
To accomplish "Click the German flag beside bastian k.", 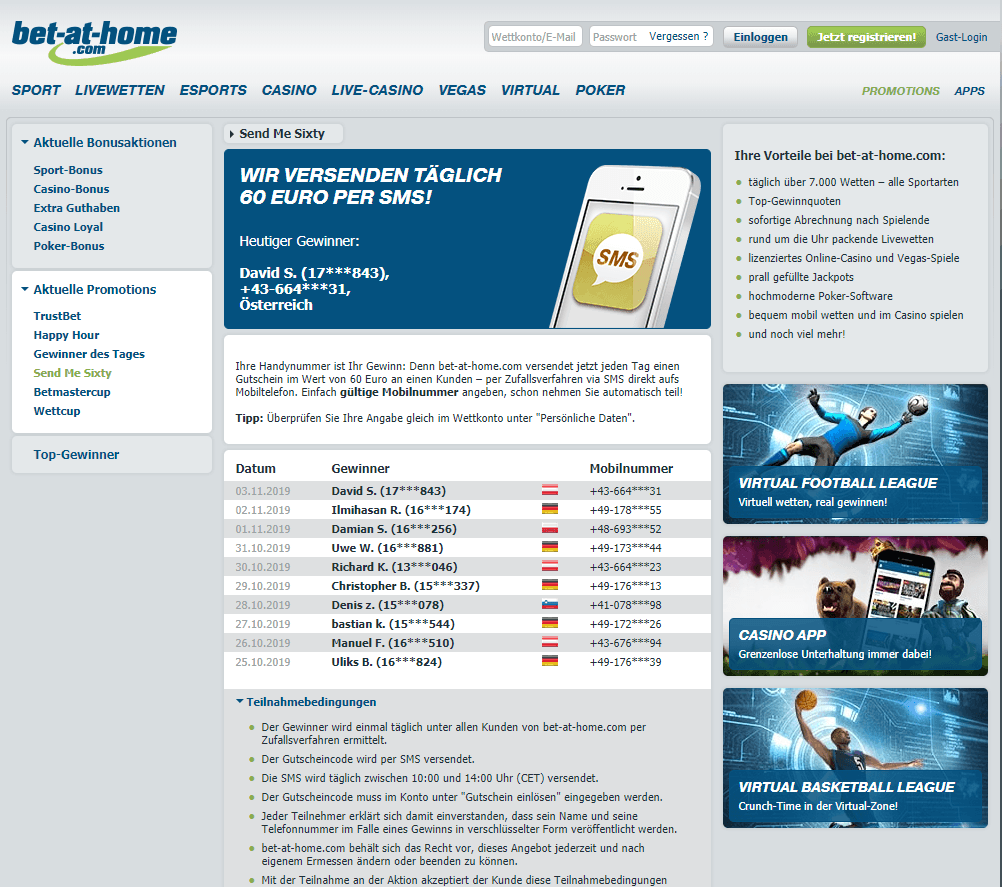I will point(550,623).
